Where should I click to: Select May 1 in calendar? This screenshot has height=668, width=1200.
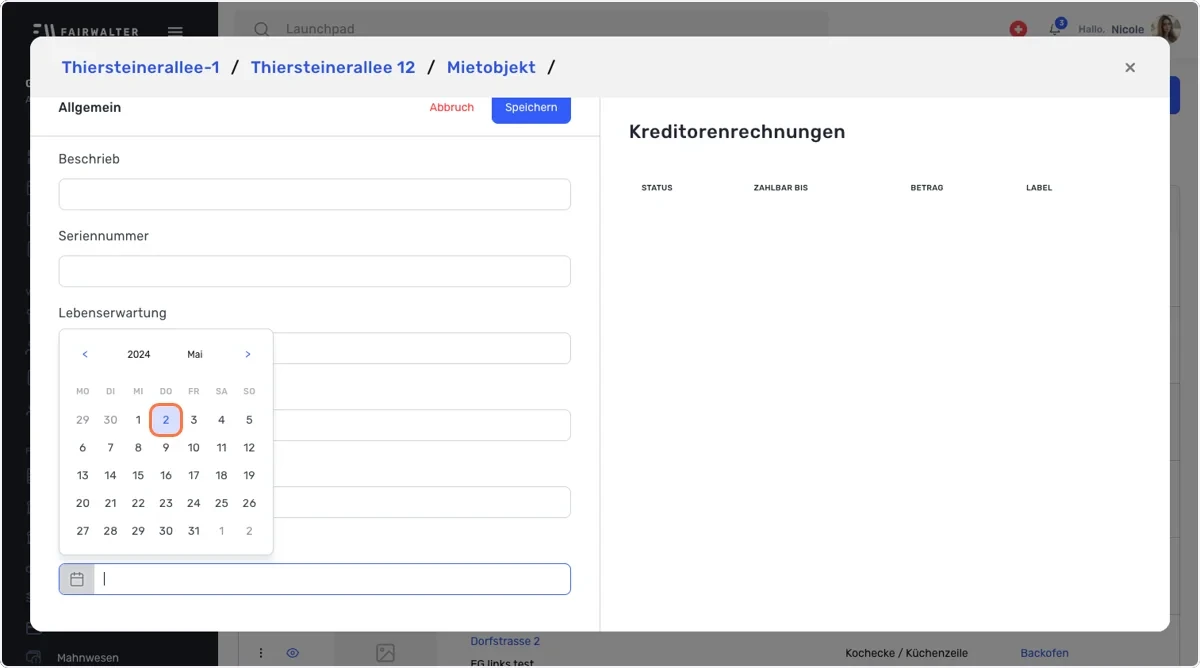pos(138,420)
